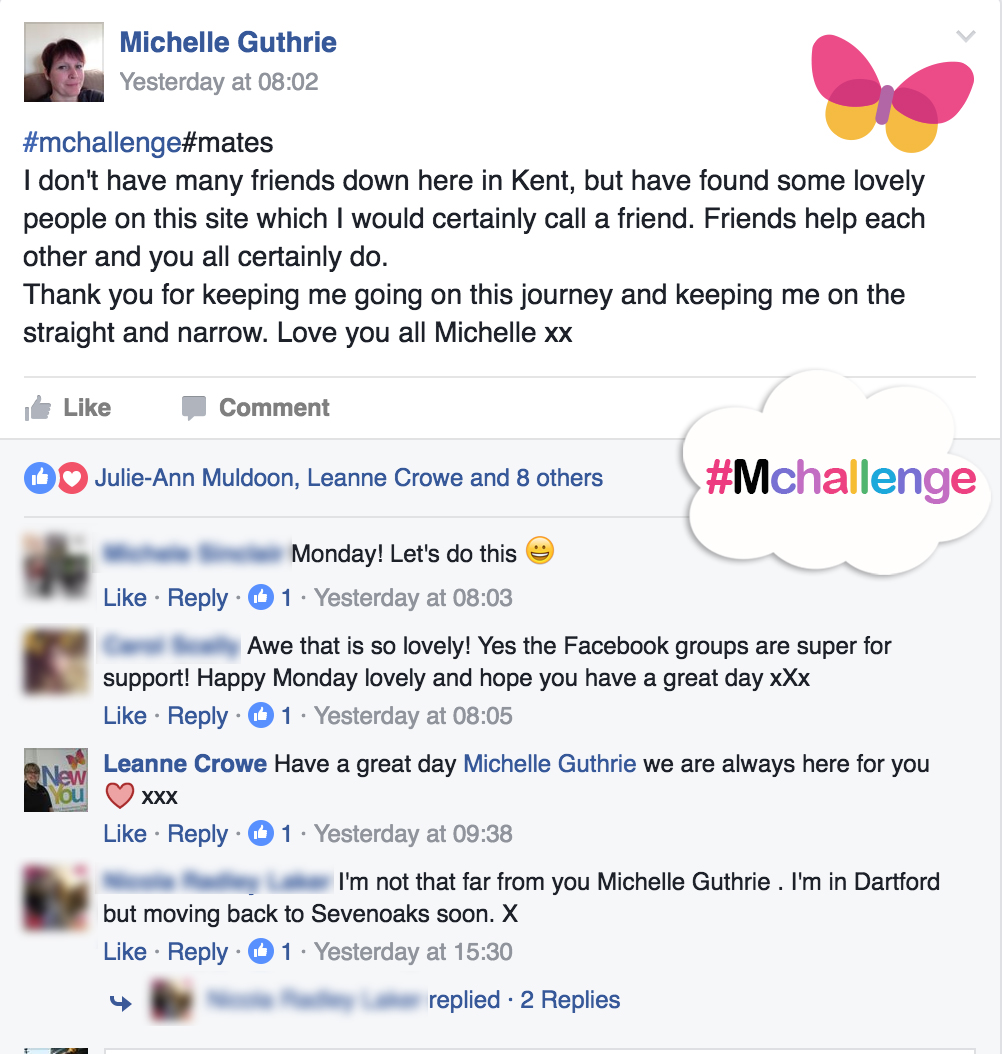Image resolution: width=1002 pixels, height=1054 pixels.
Task: Open the red heart love reaction icon
Action: click(x=73, y=478)
